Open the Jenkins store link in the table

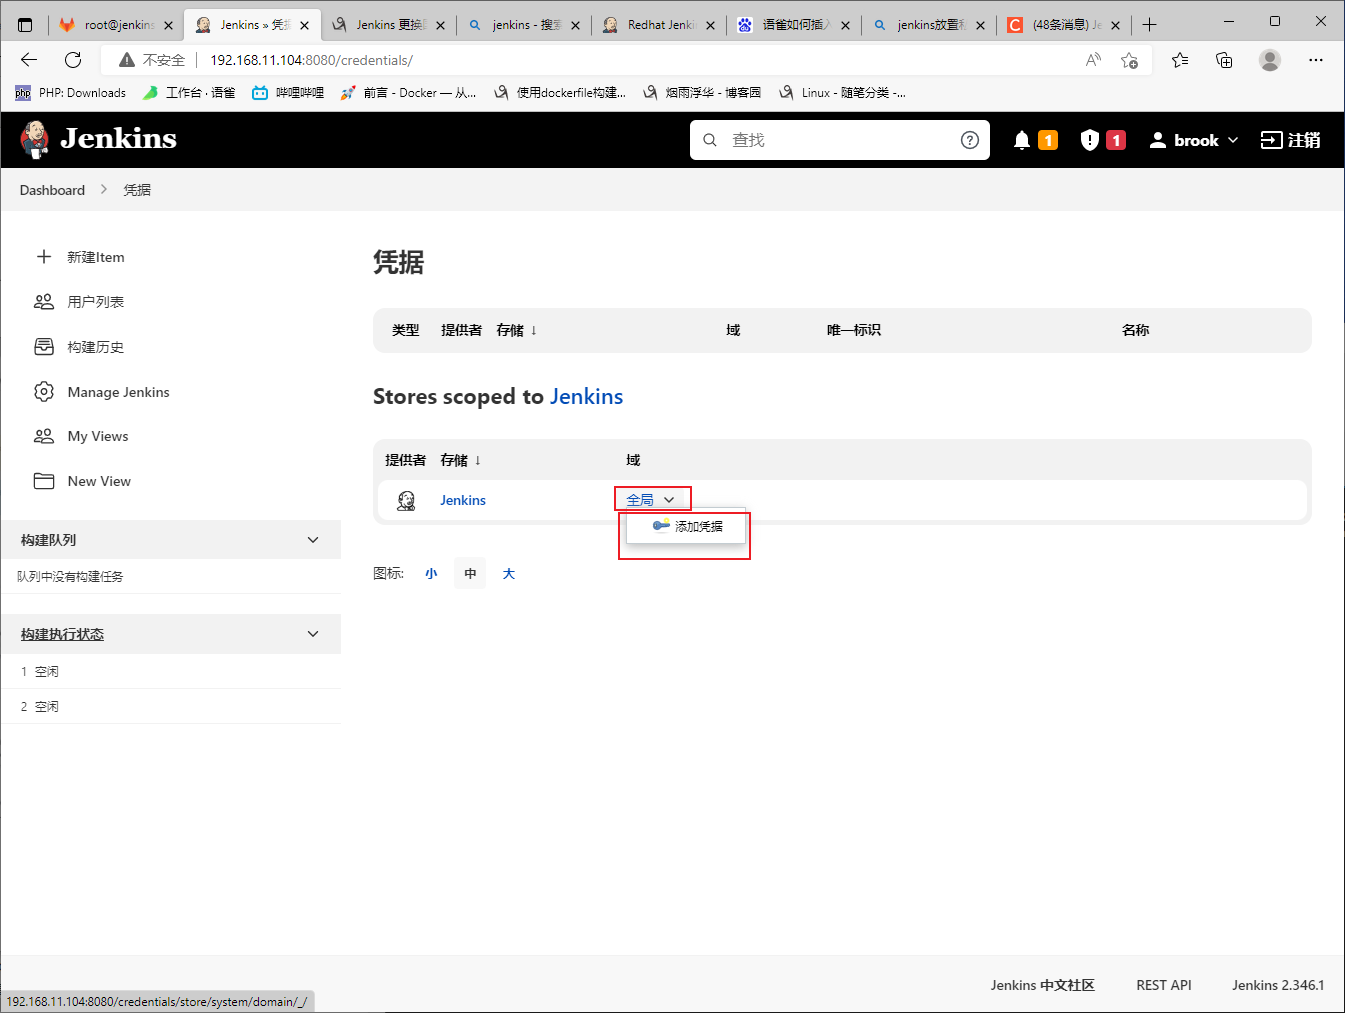(x=463, y=500)
